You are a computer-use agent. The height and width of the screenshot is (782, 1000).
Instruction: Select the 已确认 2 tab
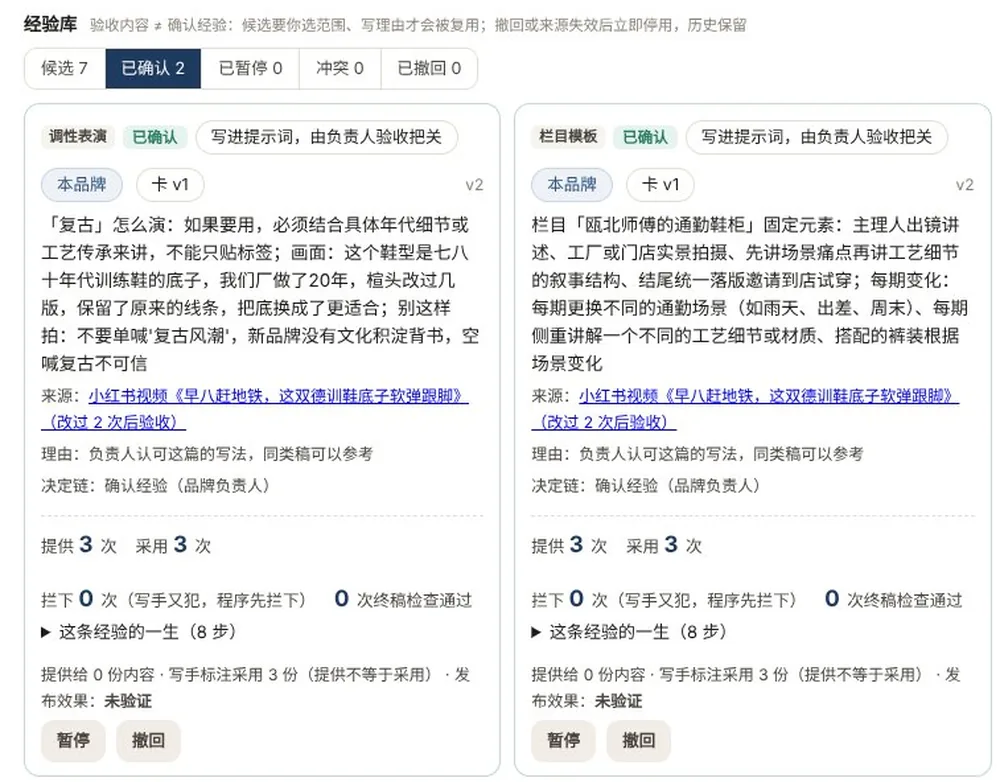(x=153, y=68)
